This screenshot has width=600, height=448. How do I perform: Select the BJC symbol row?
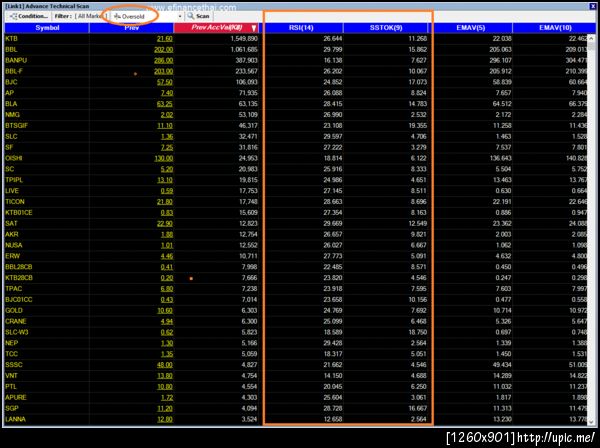295,82
